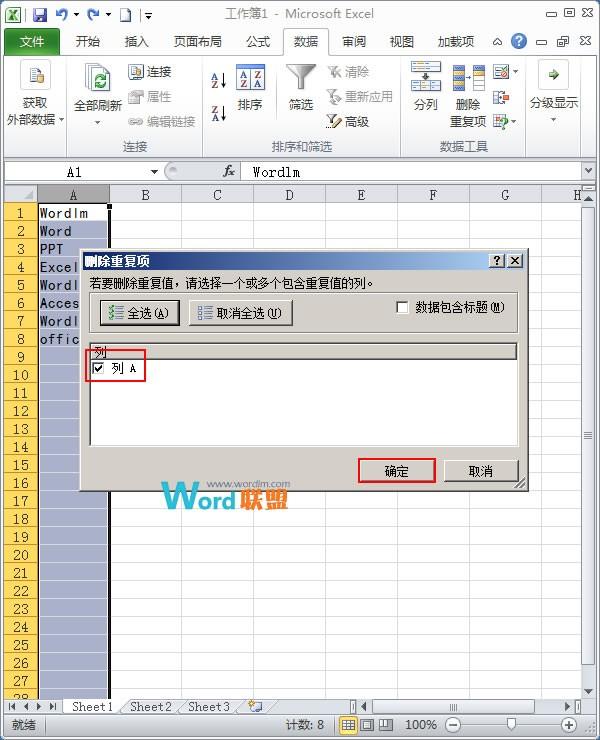
Task: Switch to Sheet3 worksheet
Action: (x=208, y=706)
